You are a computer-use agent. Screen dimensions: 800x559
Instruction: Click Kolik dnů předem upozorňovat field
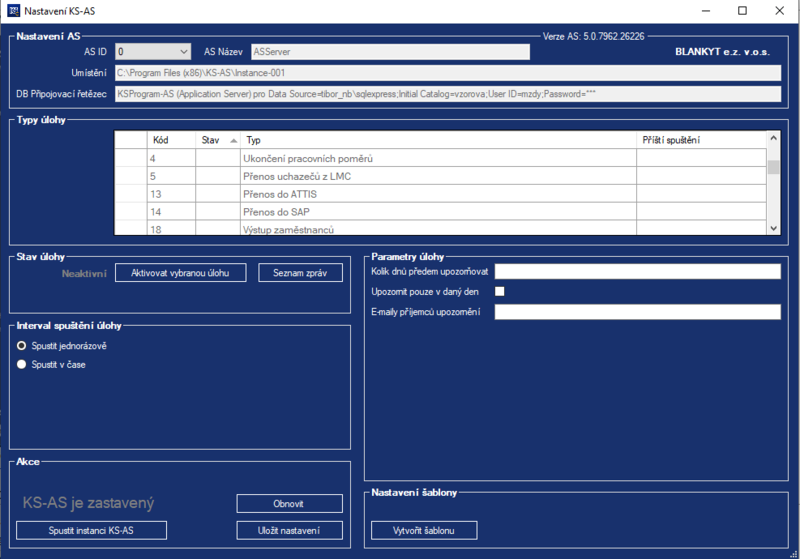point(638,271)
